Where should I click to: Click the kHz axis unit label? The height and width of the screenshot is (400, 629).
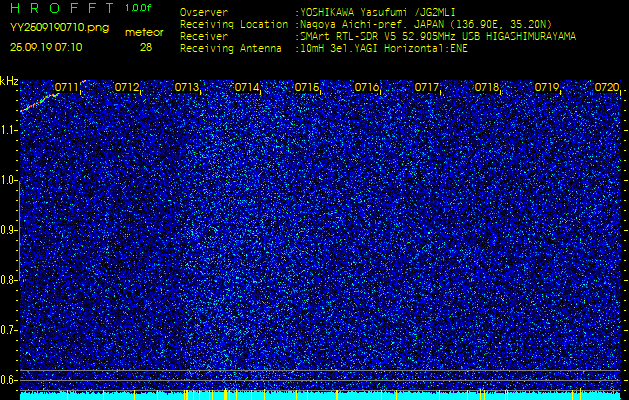[x=9, y=82]
